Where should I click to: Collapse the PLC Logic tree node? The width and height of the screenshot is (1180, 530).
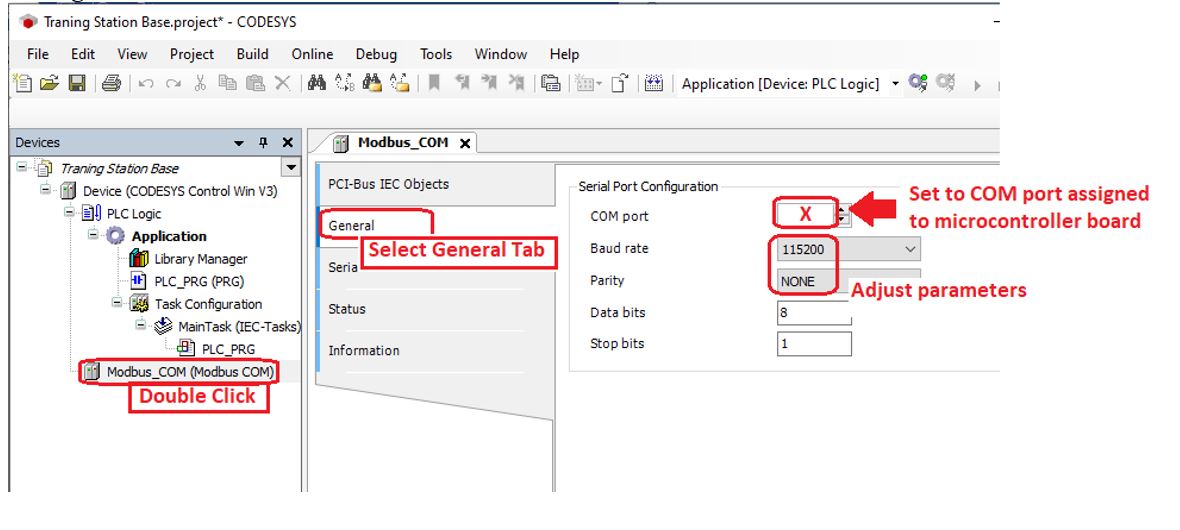[69, 214]
